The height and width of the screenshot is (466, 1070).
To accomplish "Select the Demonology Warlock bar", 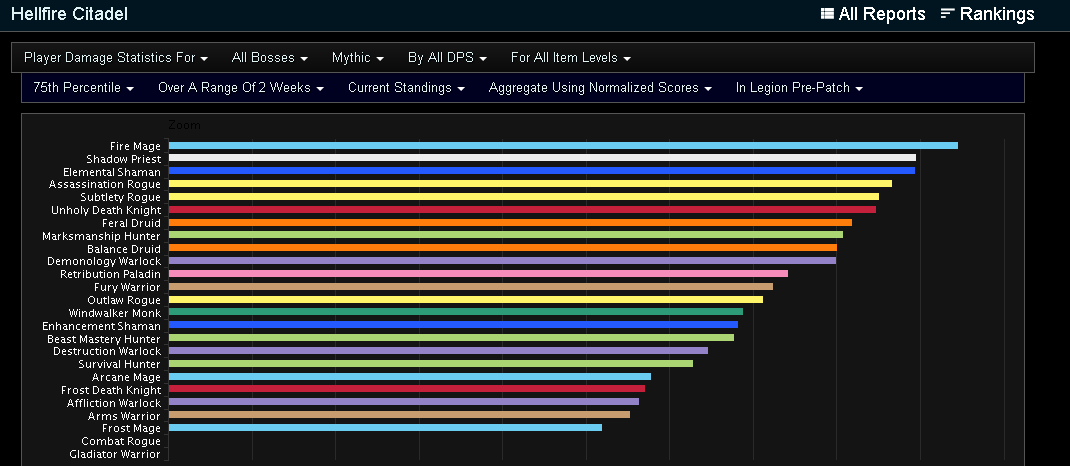I will click(x=502, y=261).
